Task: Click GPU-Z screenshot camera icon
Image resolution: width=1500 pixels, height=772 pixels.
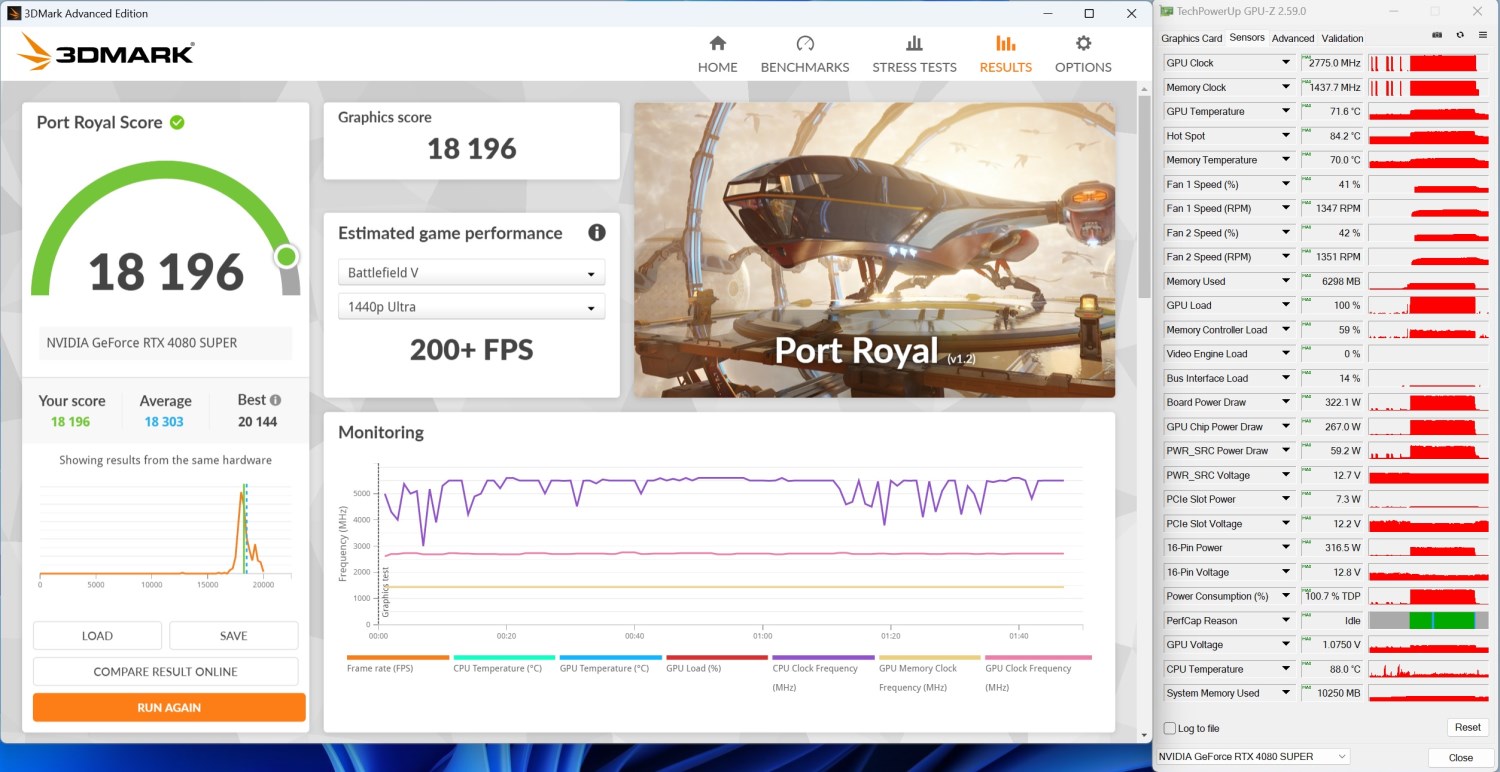Action: pos(1437,35)
